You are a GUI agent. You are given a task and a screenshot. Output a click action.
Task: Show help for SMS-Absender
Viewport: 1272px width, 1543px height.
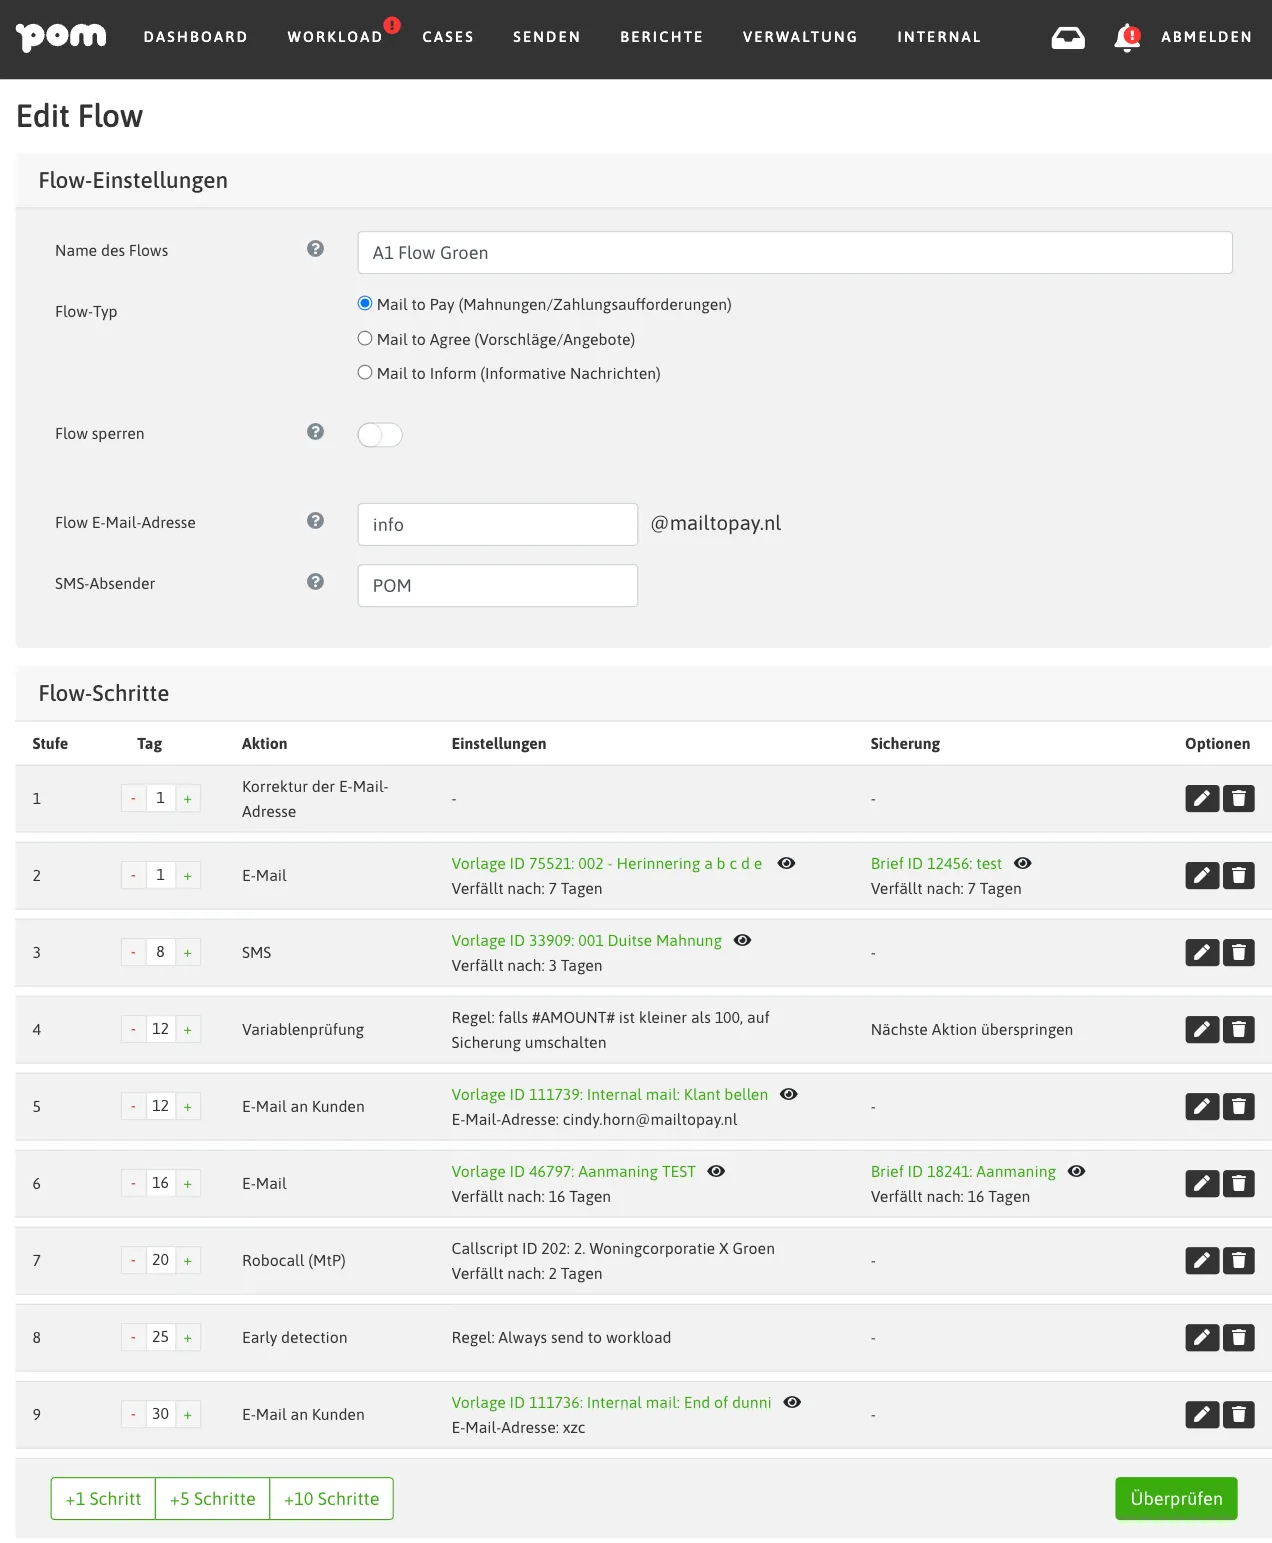315,582
